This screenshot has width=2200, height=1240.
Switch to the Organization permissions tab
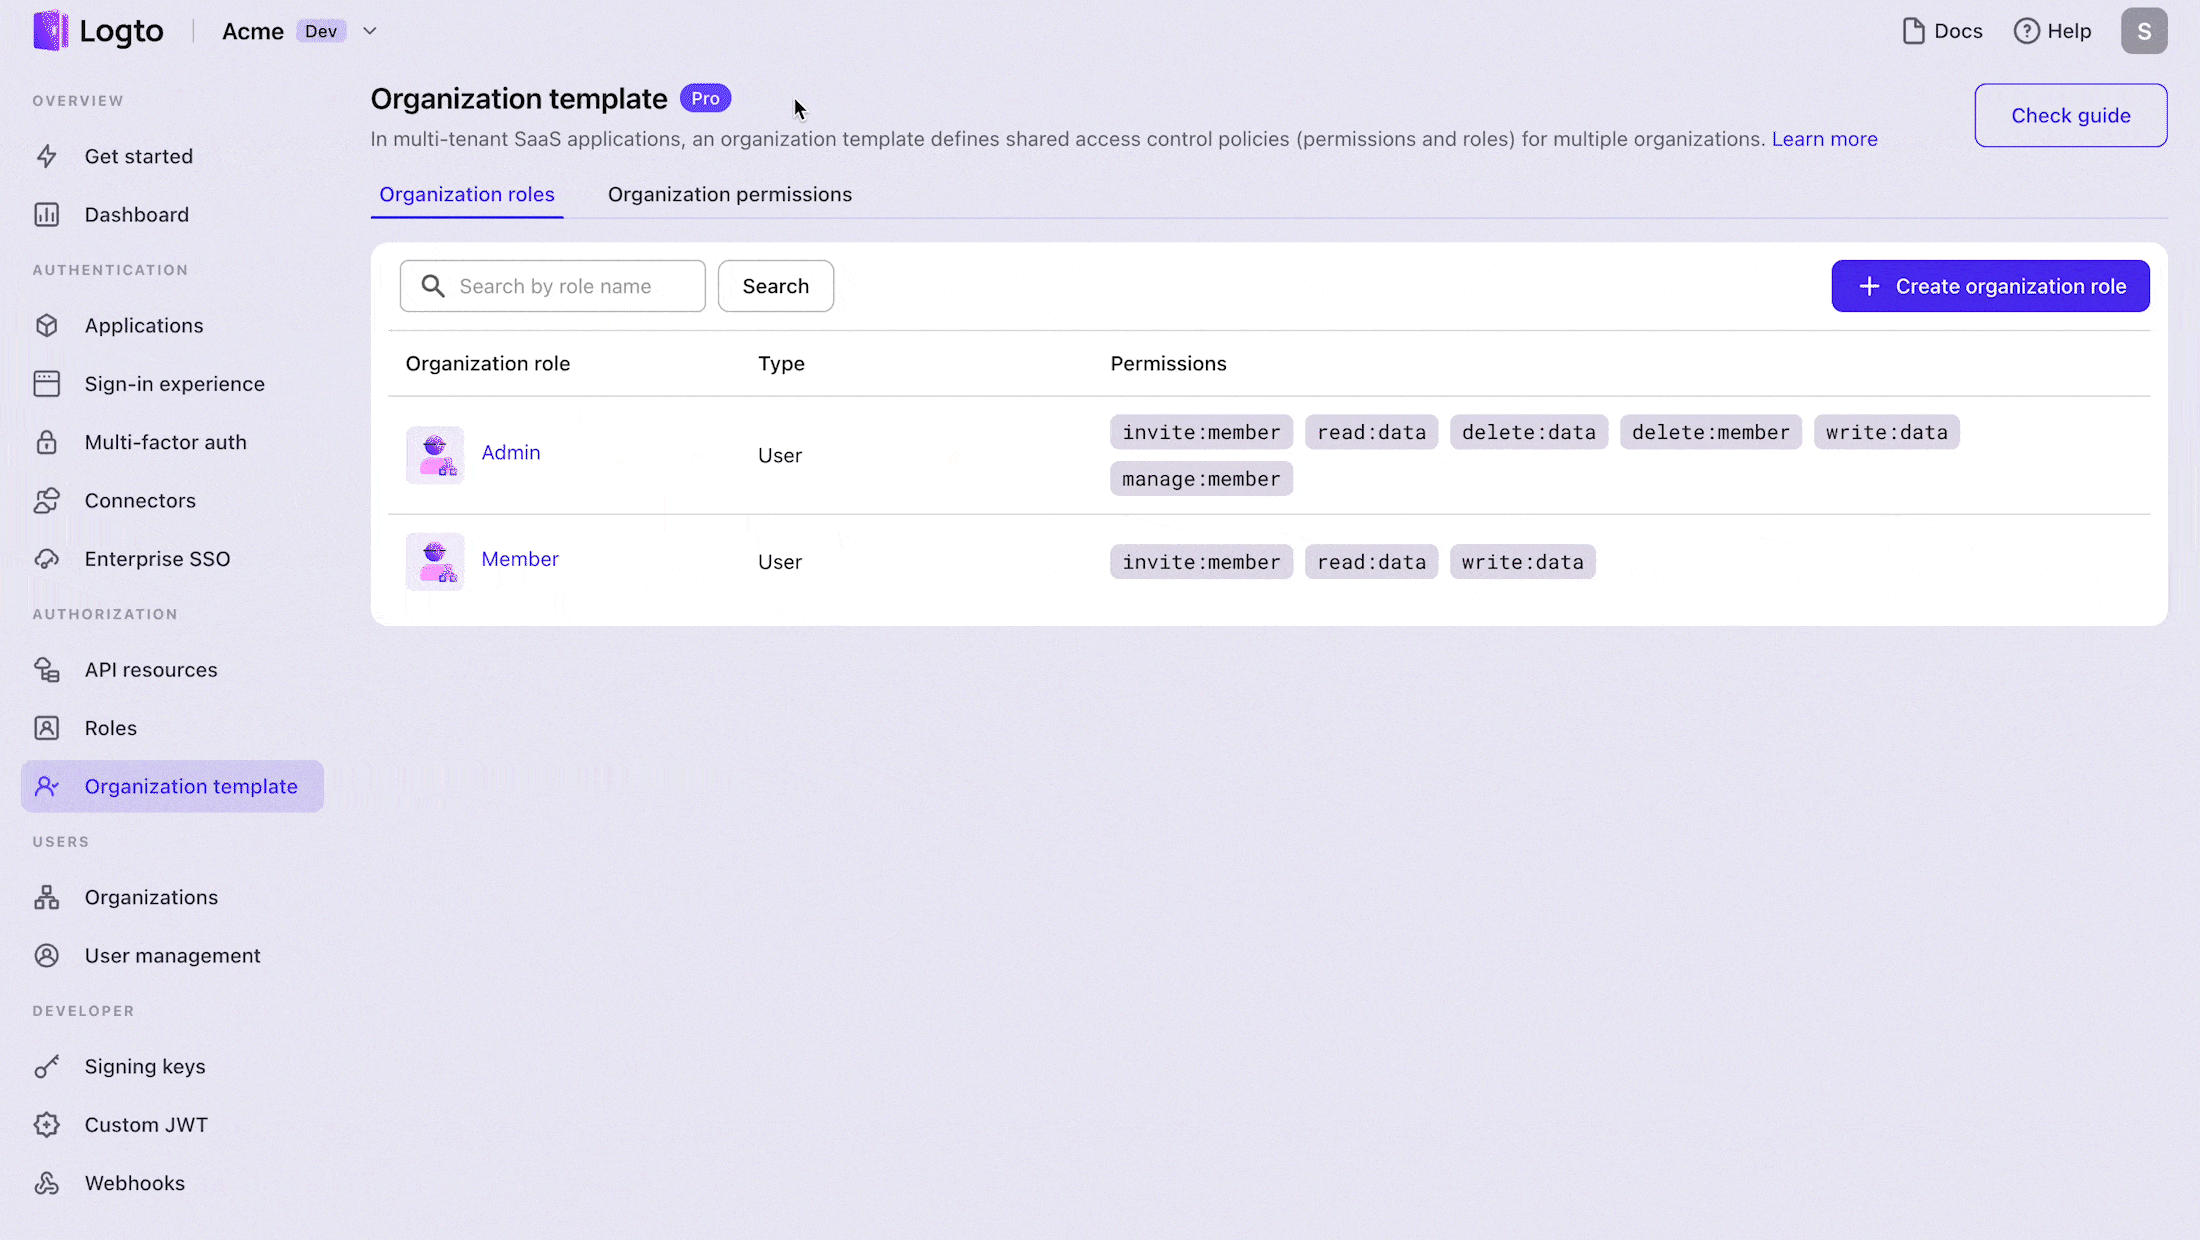tap(730, 194)
